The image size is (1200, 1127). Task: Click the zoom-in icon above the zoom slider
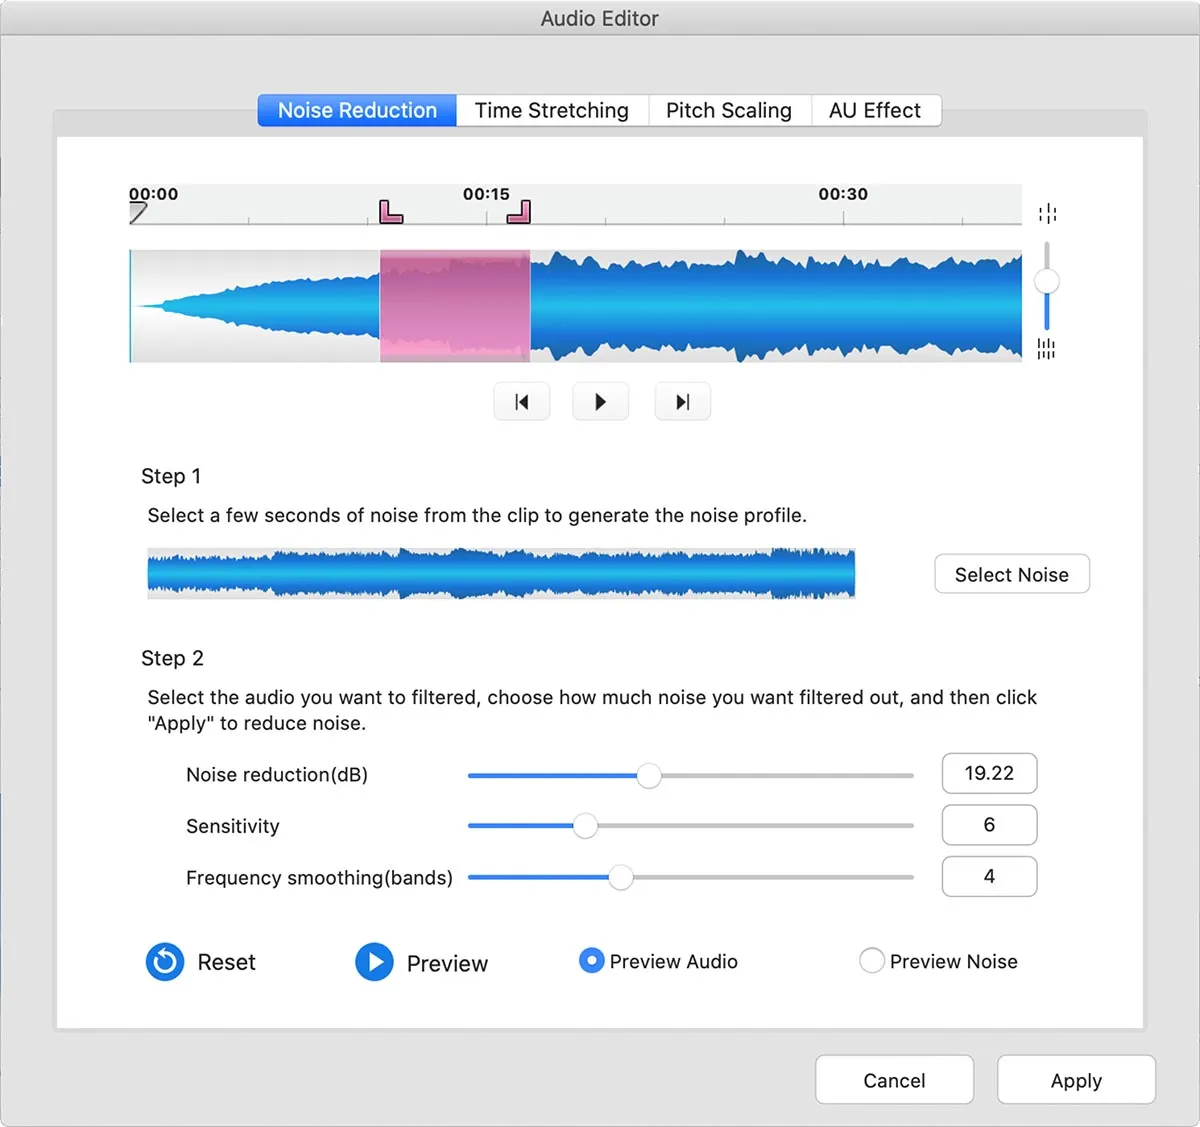(1047, 212)
